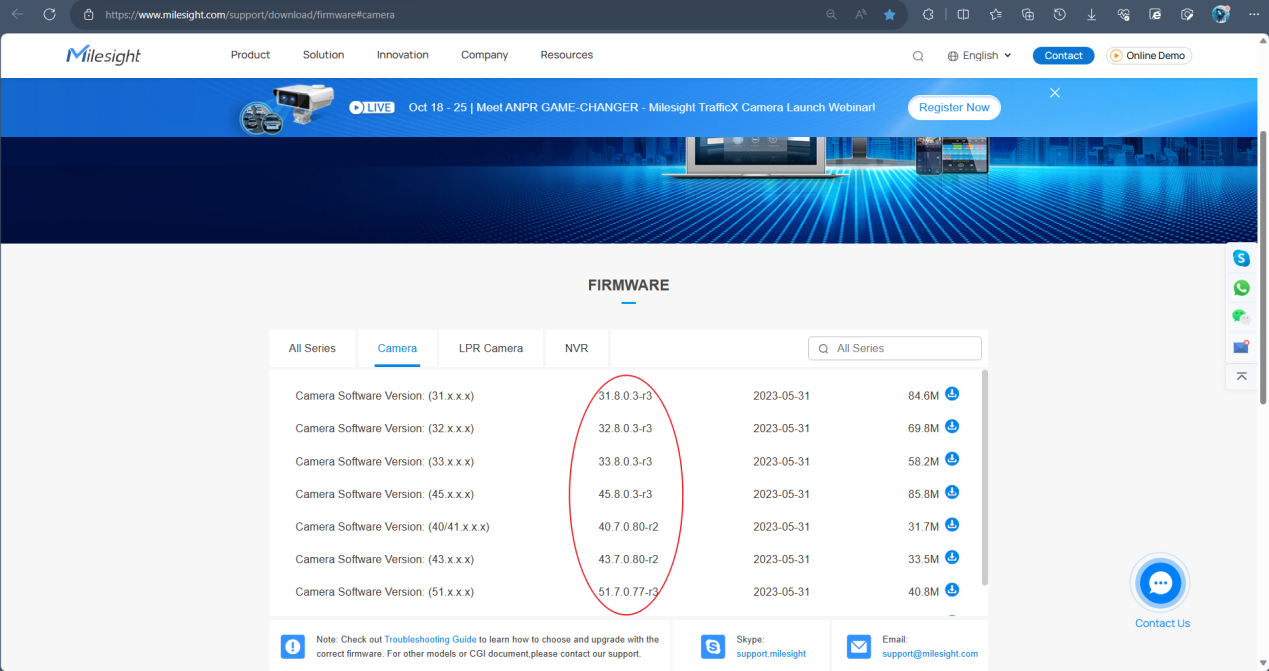Download the 40.7.0.80-r2 camera firmware
Screen dimensions: 1269x671
pyautogui.click(x=952, y=525)
